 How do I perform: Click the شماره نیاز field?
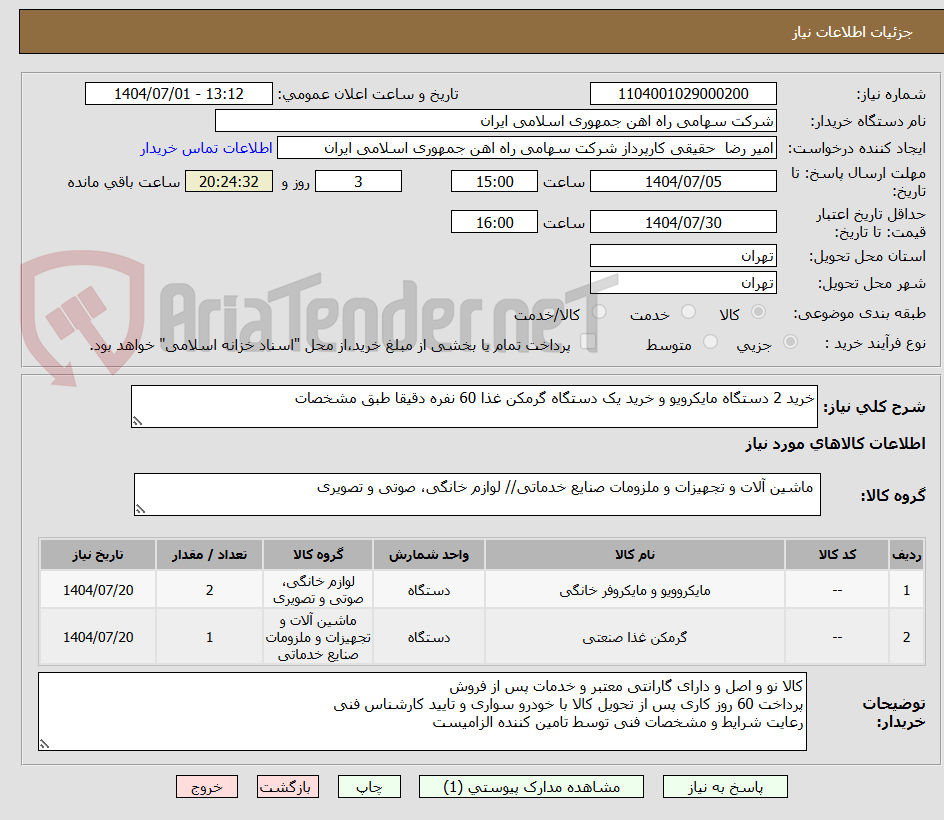coord(683,94)
